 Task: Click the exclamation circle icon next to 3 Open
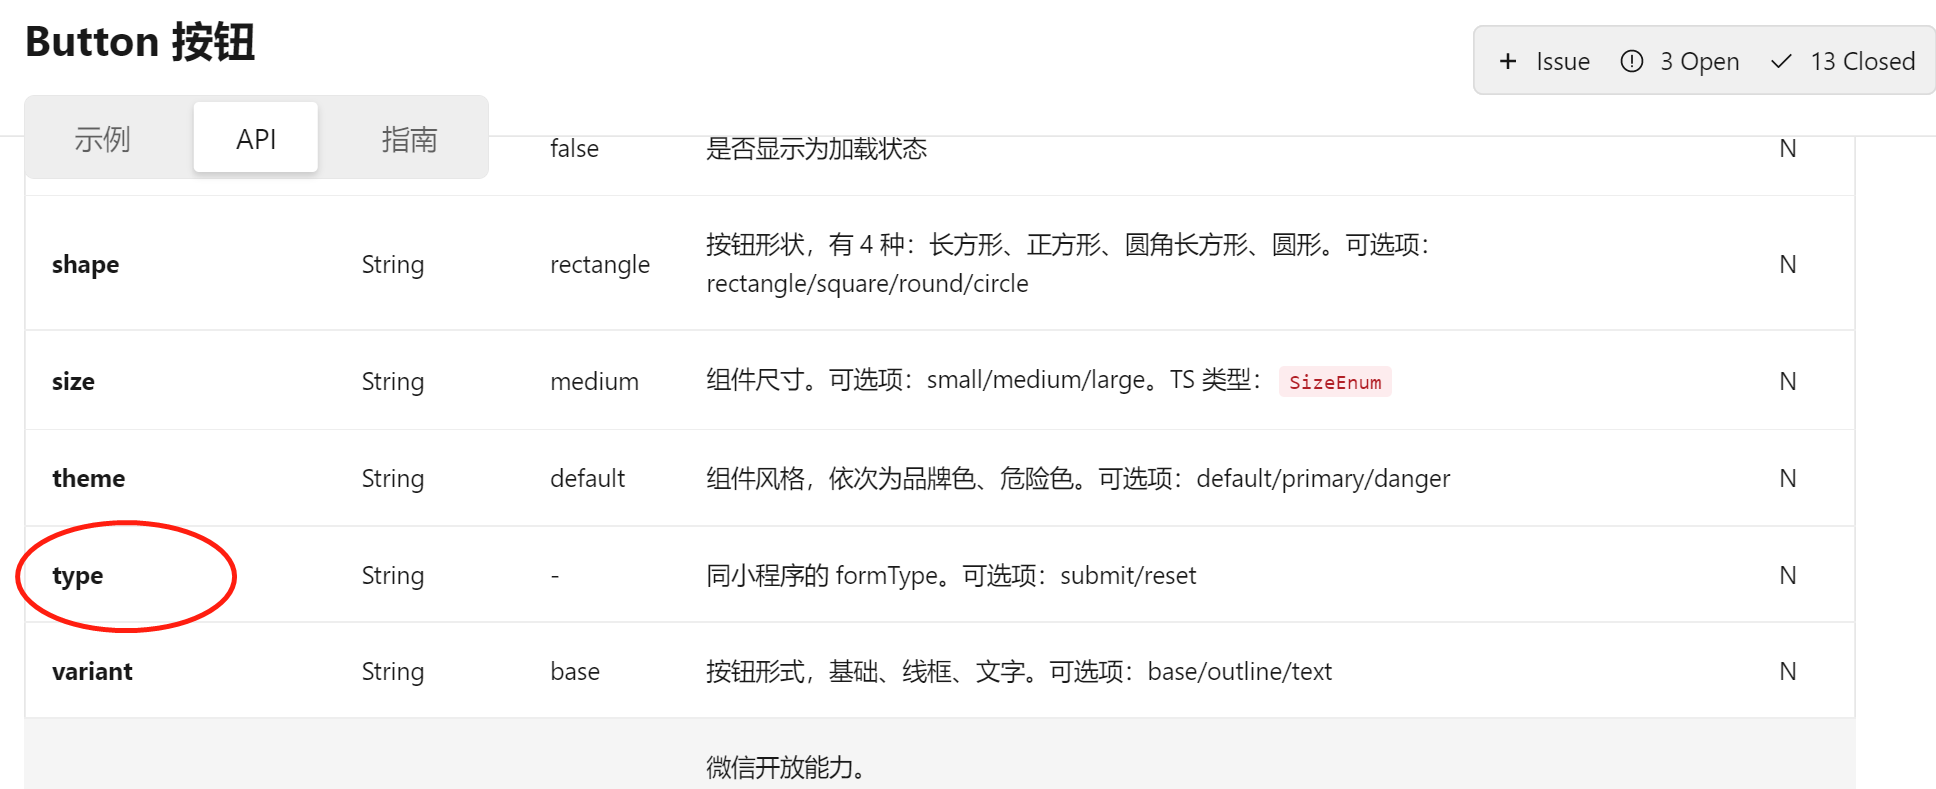[x=1631, y=61]
